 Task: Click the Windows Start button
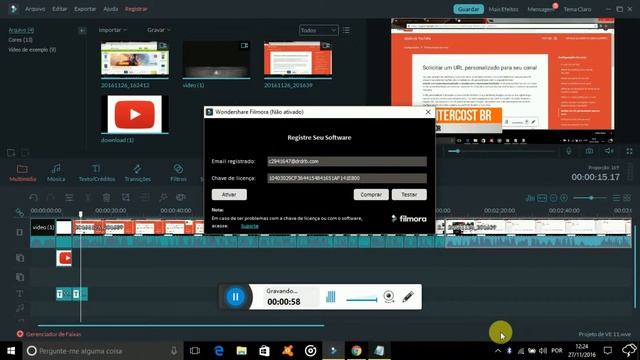click(11, 351)
